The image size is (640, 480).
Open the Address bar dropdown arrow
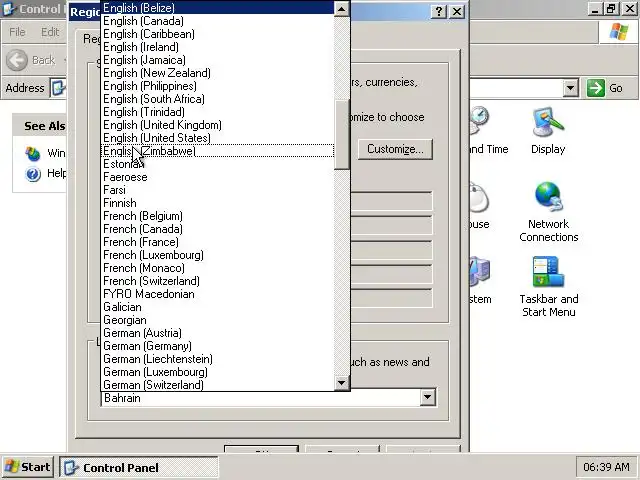click(x=570, y=88)
